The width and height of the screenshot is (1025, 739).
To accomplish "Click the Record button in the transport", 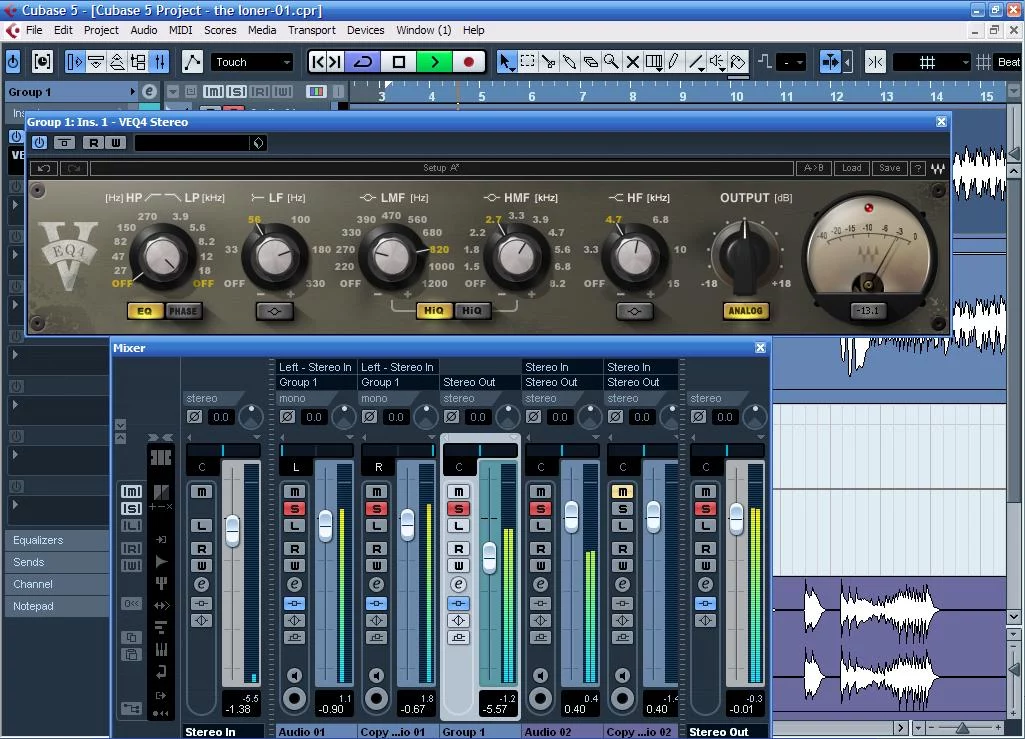I will [468, 62].
